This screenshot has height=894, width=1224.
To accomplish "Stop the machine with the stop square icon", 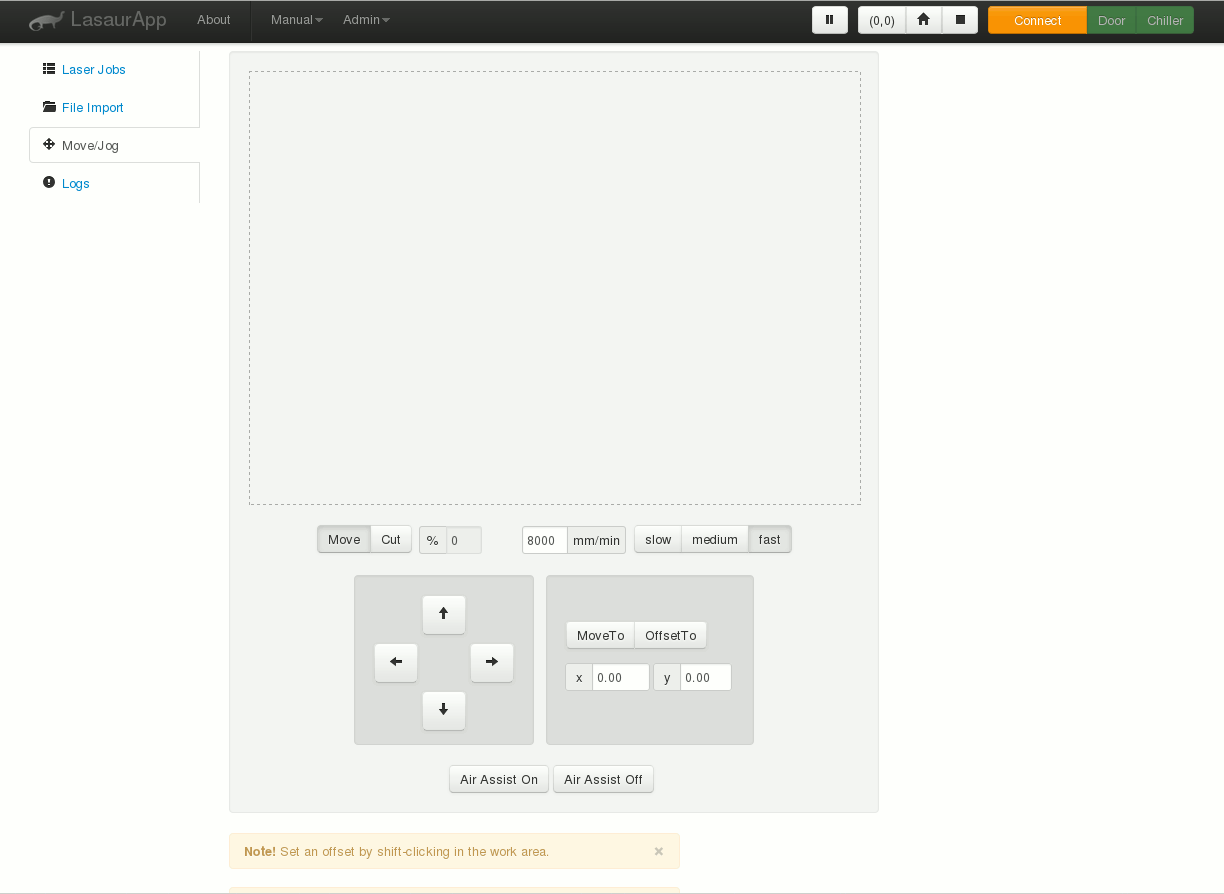I will pyautogui.click(x=960, y=20).
